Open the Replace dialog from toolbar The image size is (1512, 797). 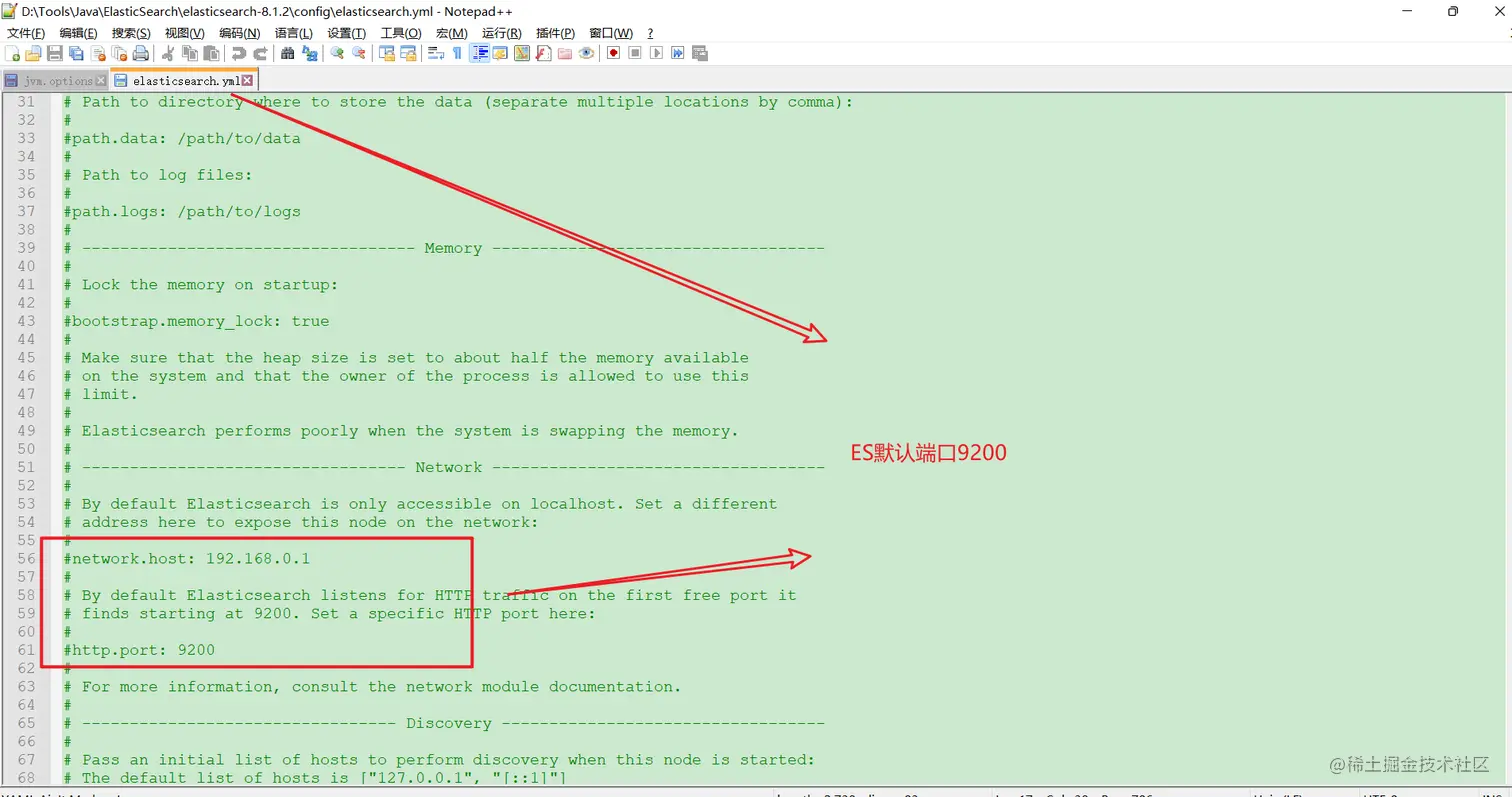(x=310, y=53)
